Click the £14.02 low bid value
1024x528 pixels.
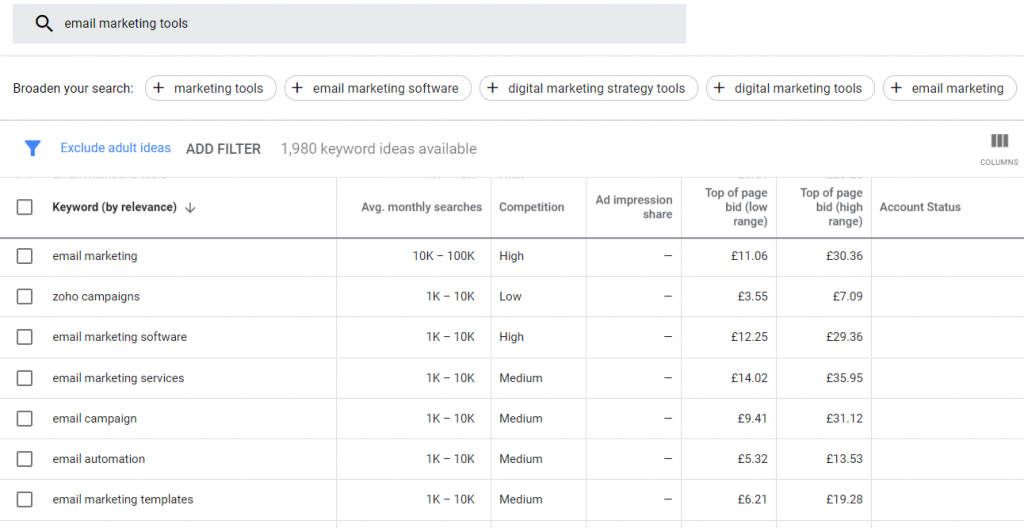tap(749, 378)
